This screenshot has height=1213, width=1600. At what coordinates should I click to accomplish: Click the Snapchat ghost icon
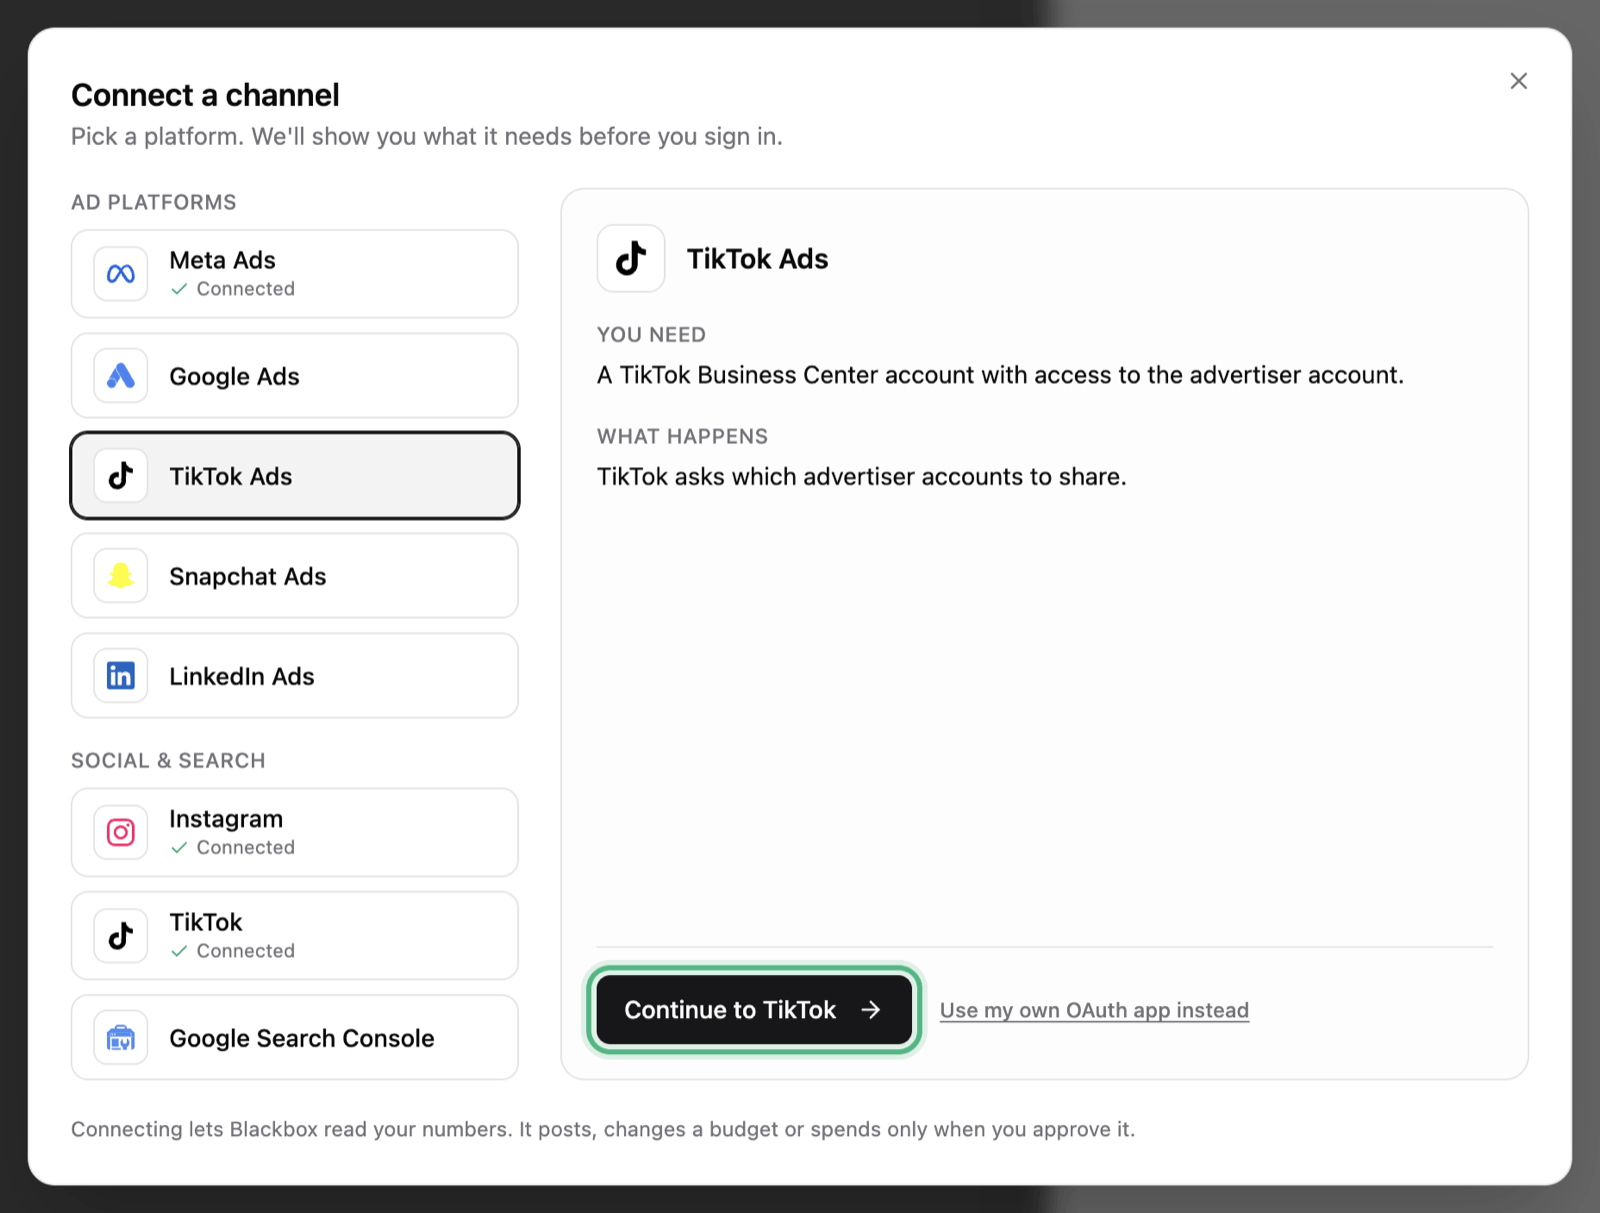(121, 576)
